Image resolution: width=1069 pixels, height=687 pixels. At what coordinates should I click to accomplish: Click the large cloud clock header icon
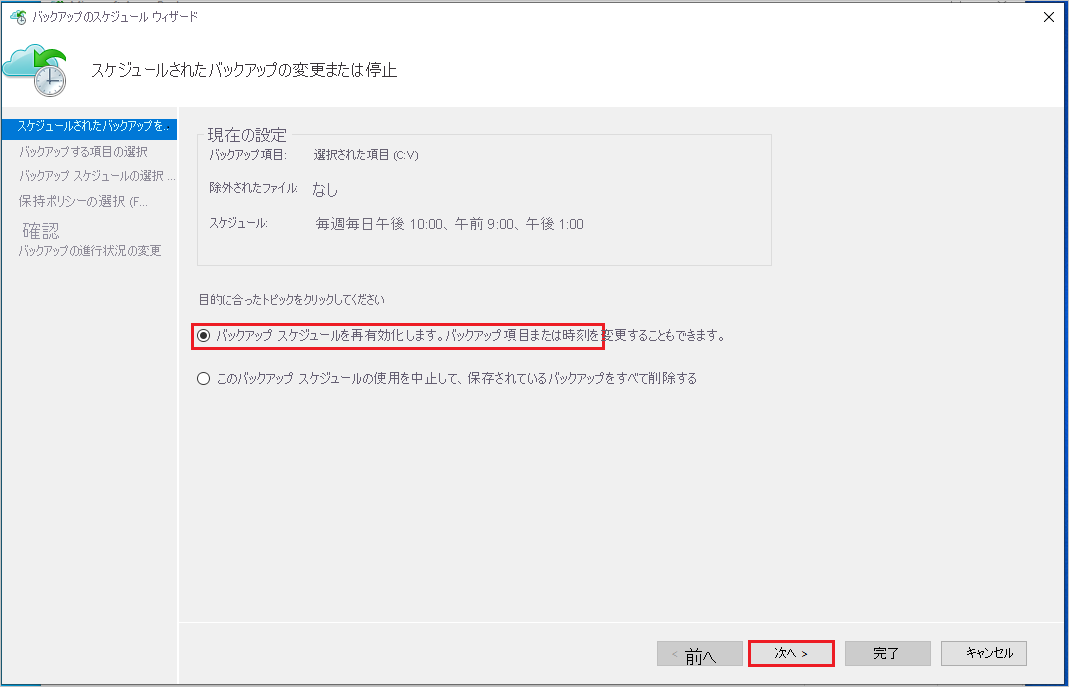point(35,71)
